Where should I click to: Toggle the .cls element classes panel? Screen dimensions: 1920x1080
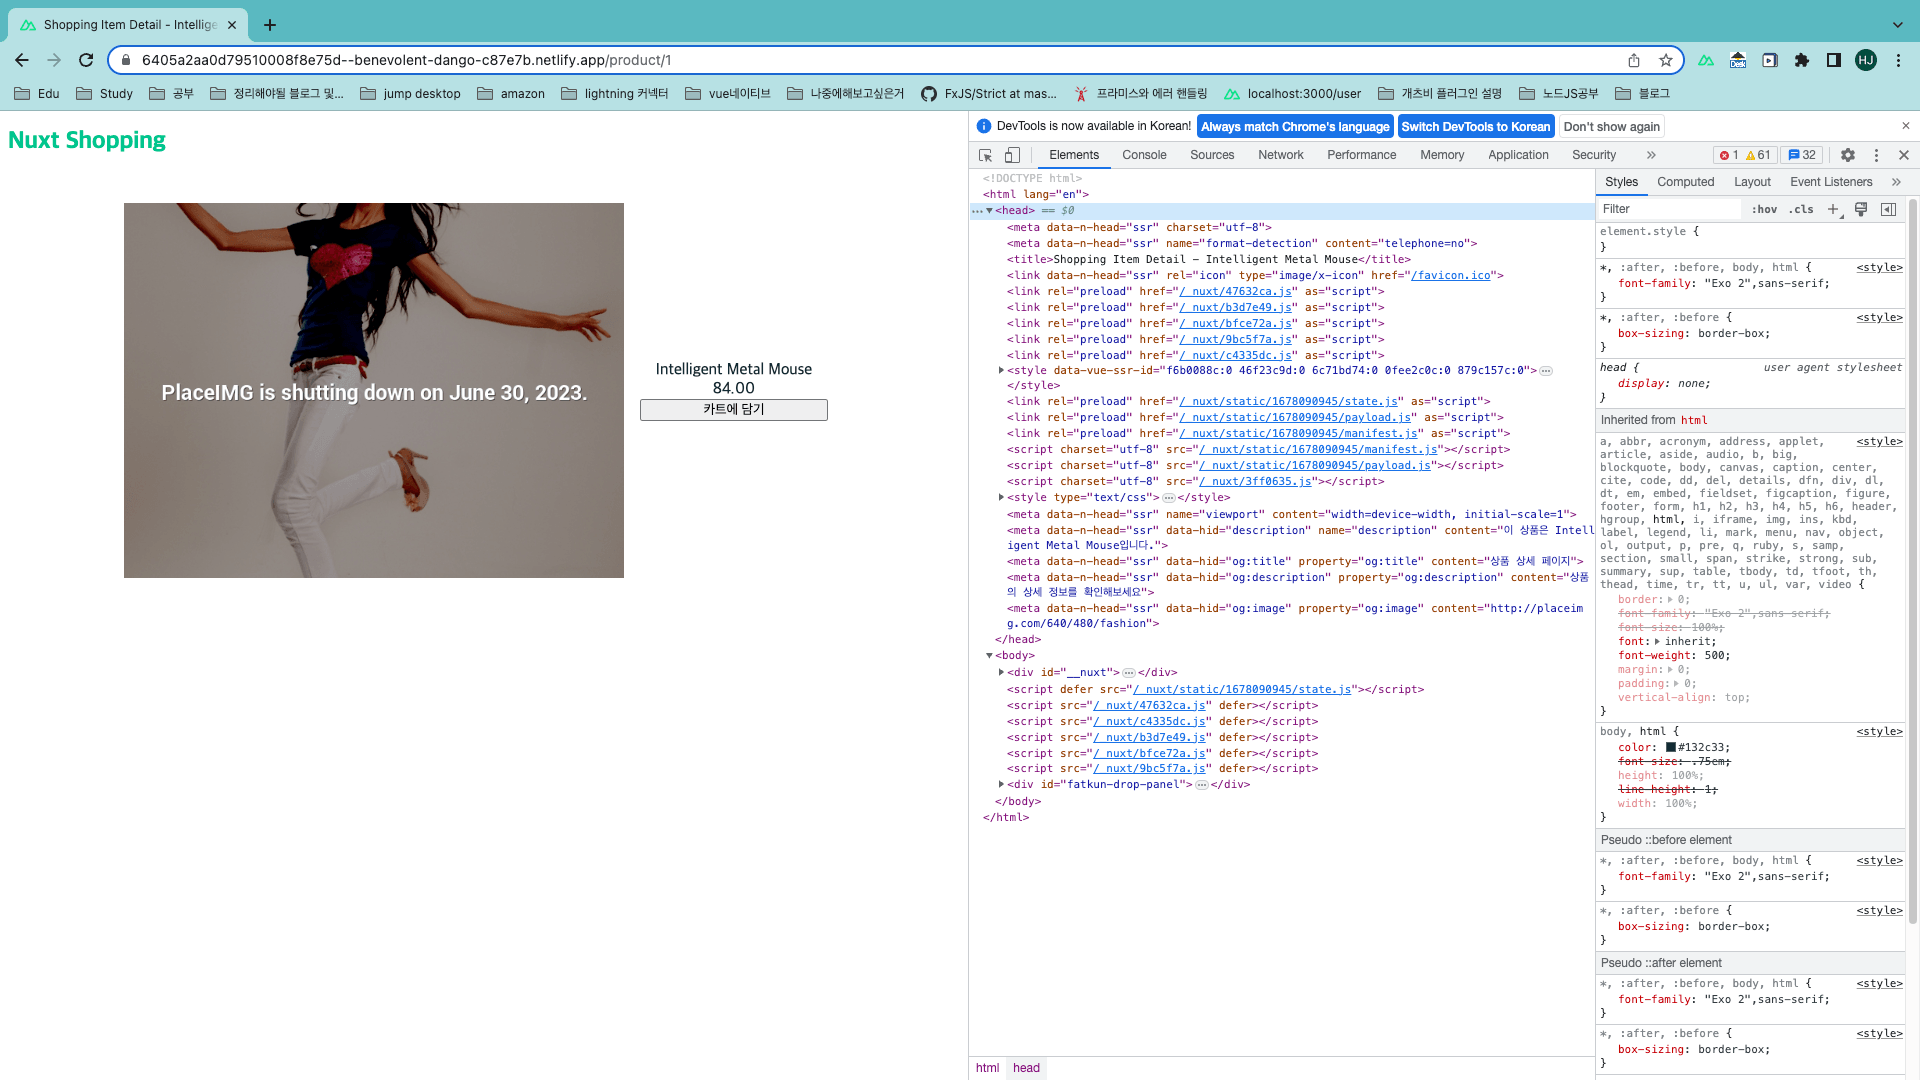1801,209
